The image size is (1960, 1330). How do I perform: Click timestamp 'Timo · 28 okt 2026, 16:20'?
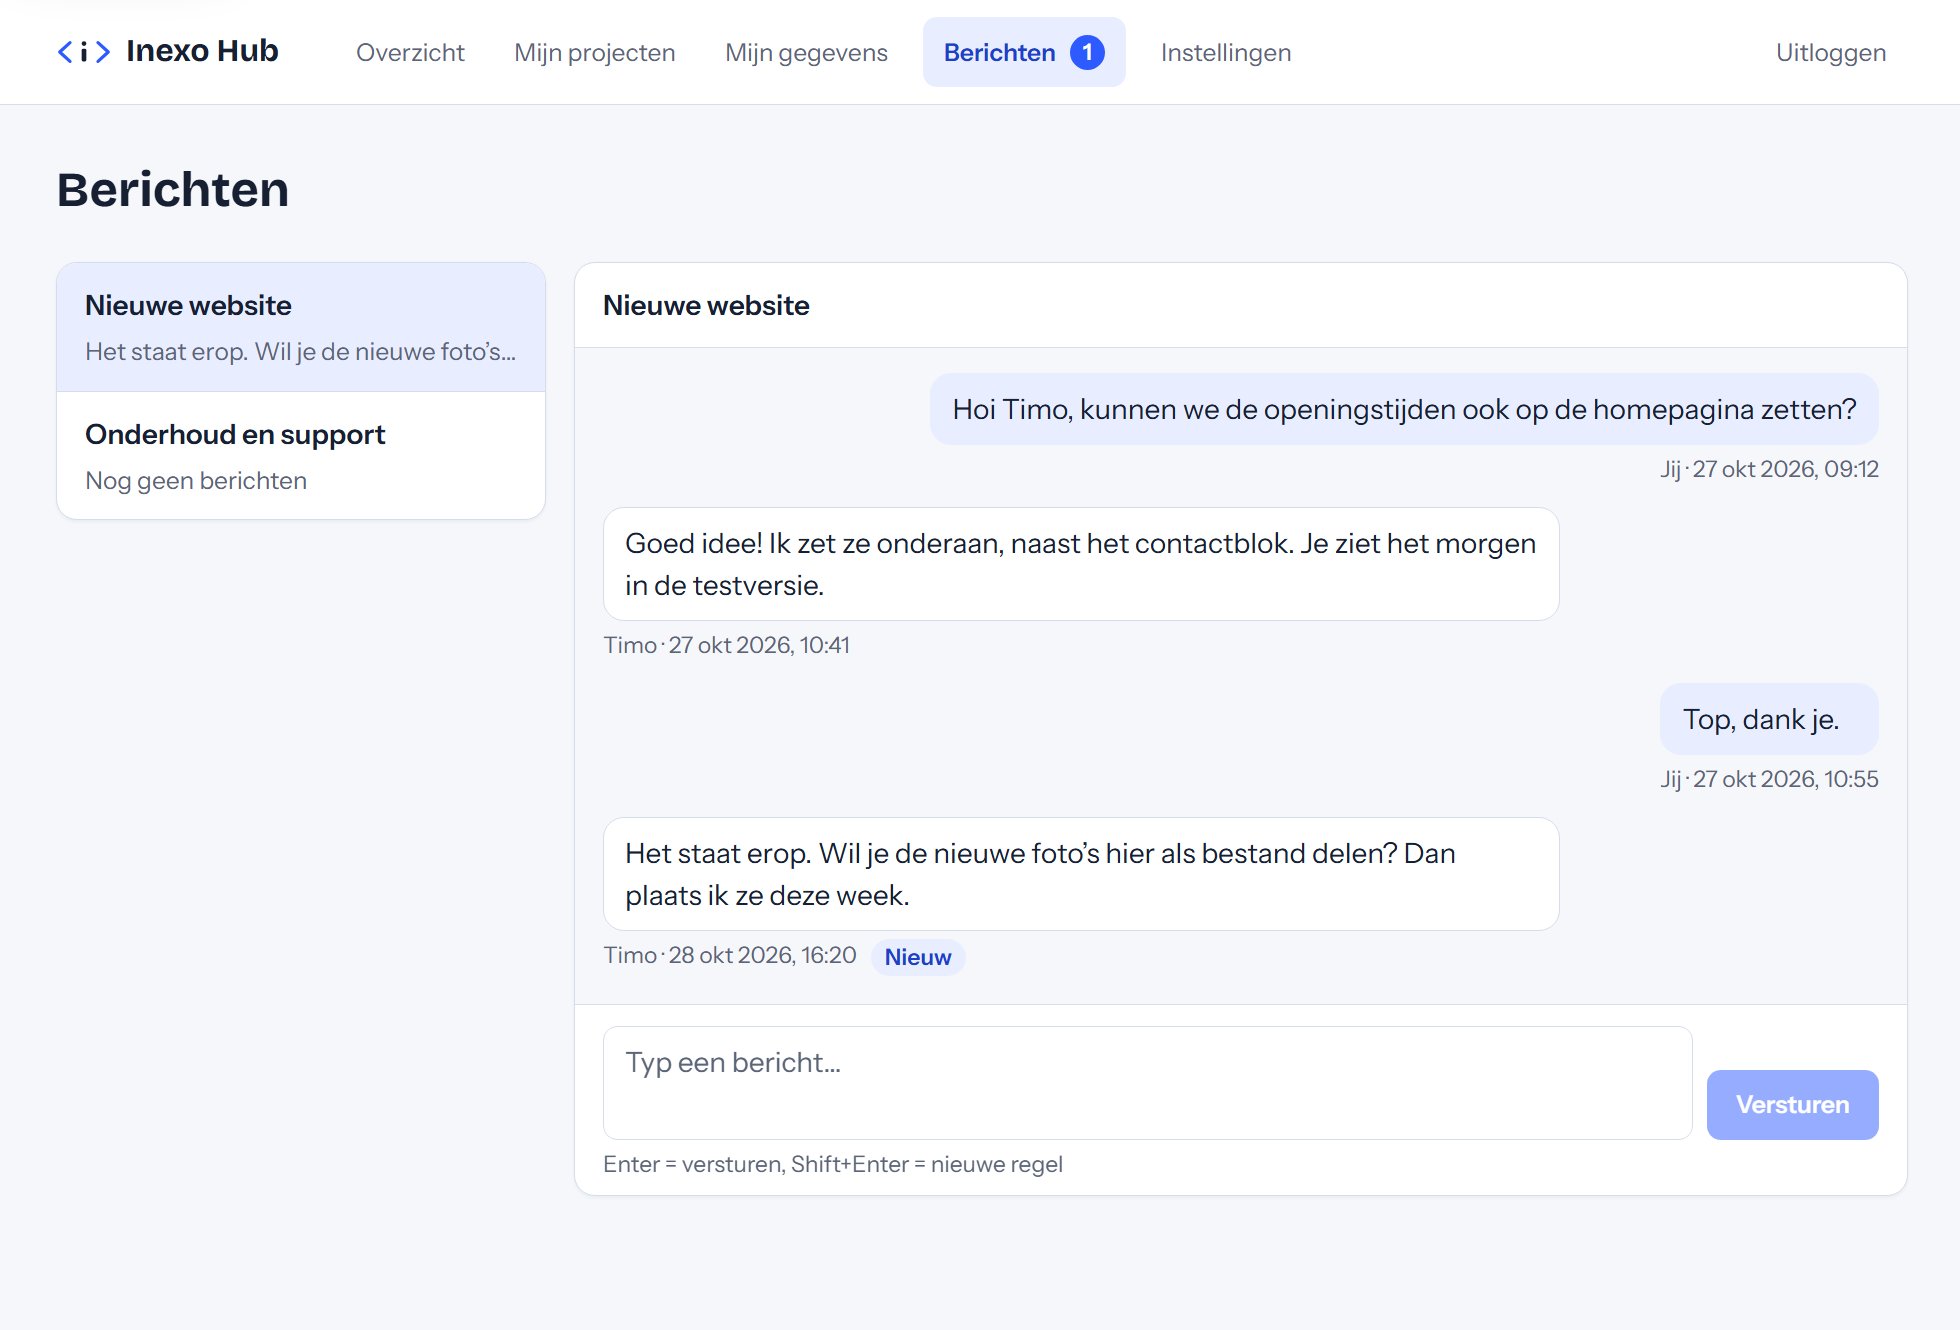point(730,955)
